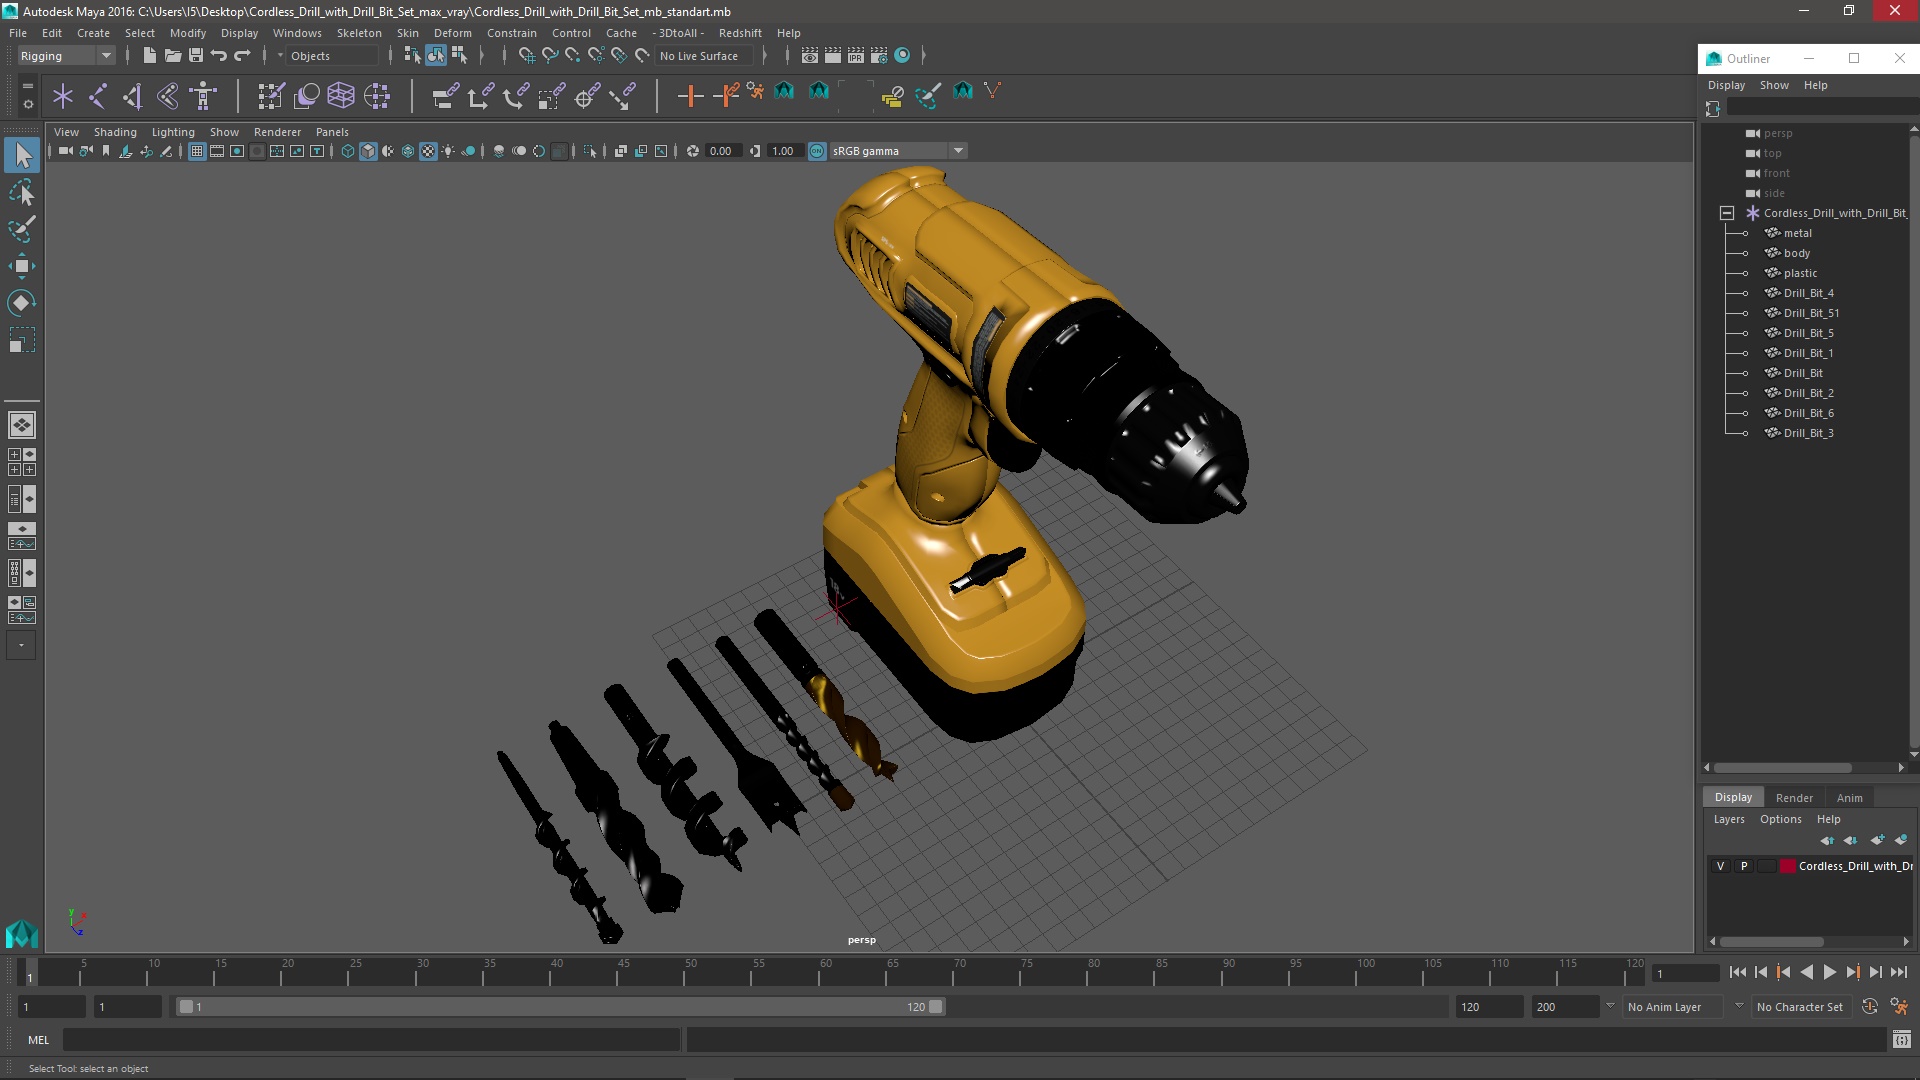Click the Open Scene folder icon
Image resolution: width=1920 pixels, height=1080 pixels.
tap(172, 56)
